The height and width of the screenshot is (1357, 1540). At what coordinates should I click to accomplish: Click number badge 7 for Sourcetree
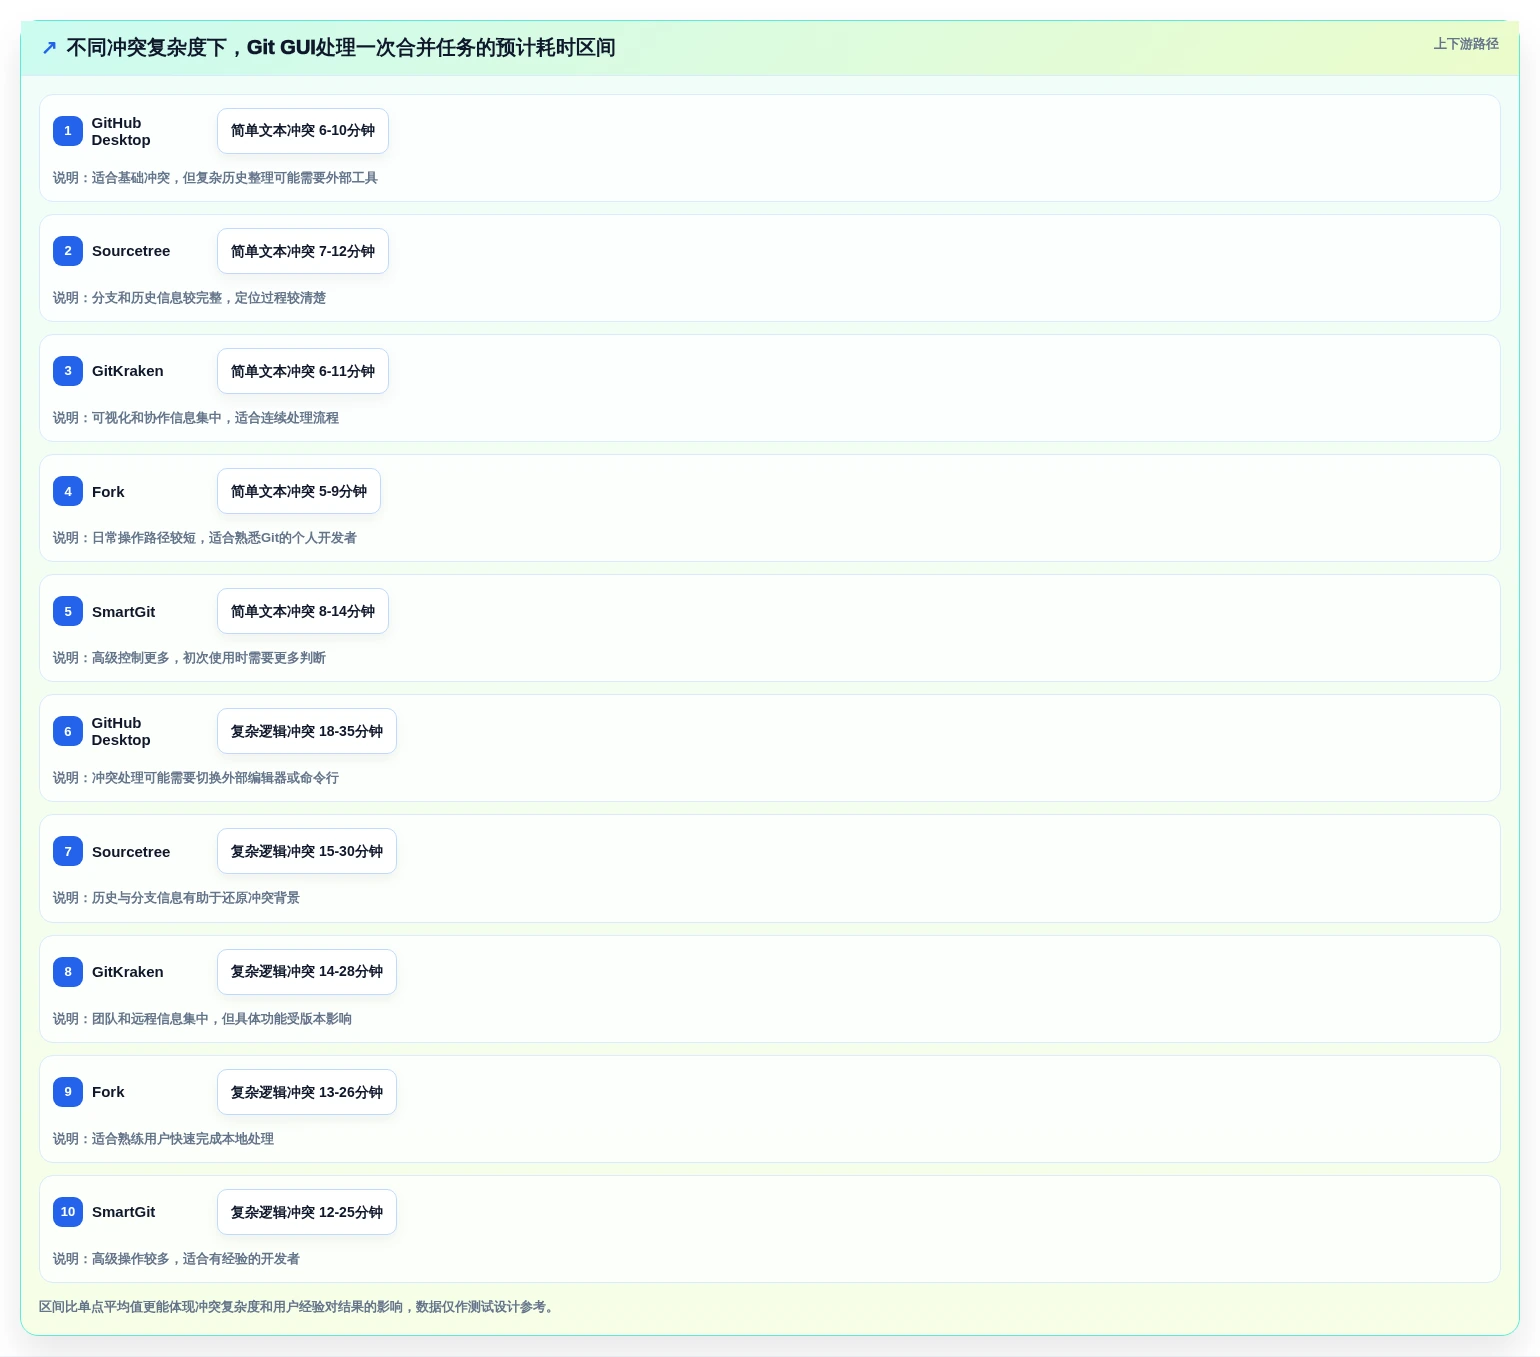pos(68,851)
